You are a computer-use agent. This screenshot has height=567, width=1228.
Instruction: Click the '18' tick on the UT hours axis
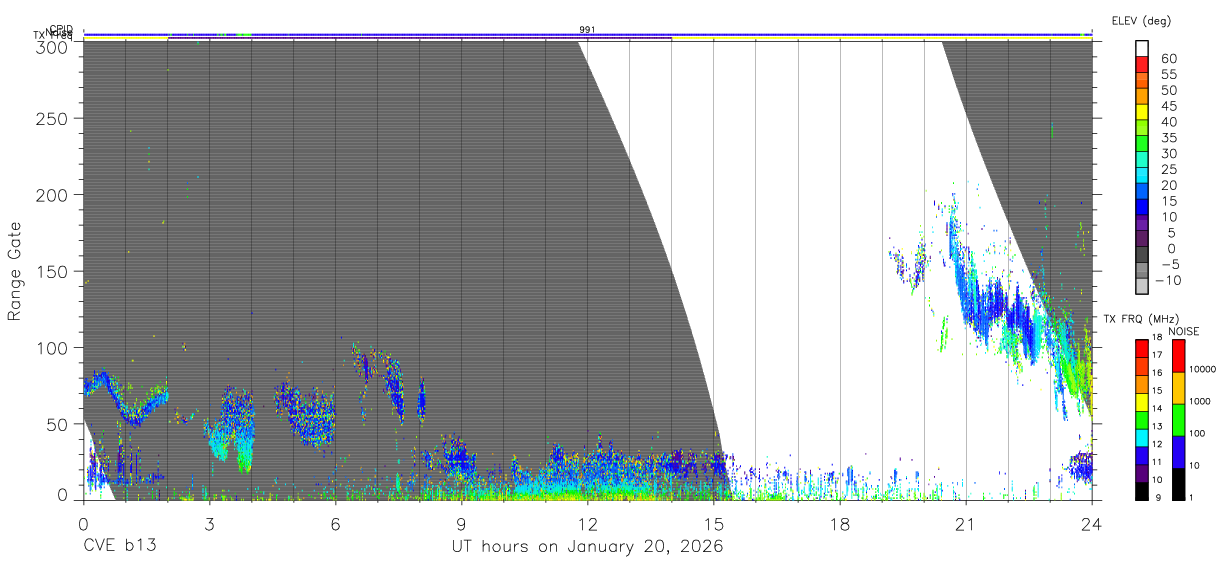coord(839,523)
